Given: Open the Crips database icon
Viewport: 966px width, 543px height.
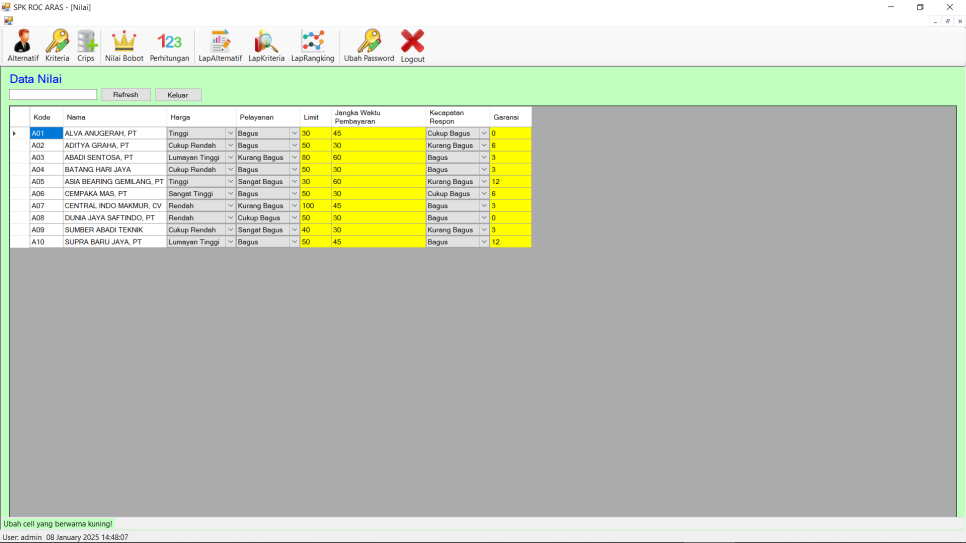Looking at the screenshot, I should click(x=86, y=42).
